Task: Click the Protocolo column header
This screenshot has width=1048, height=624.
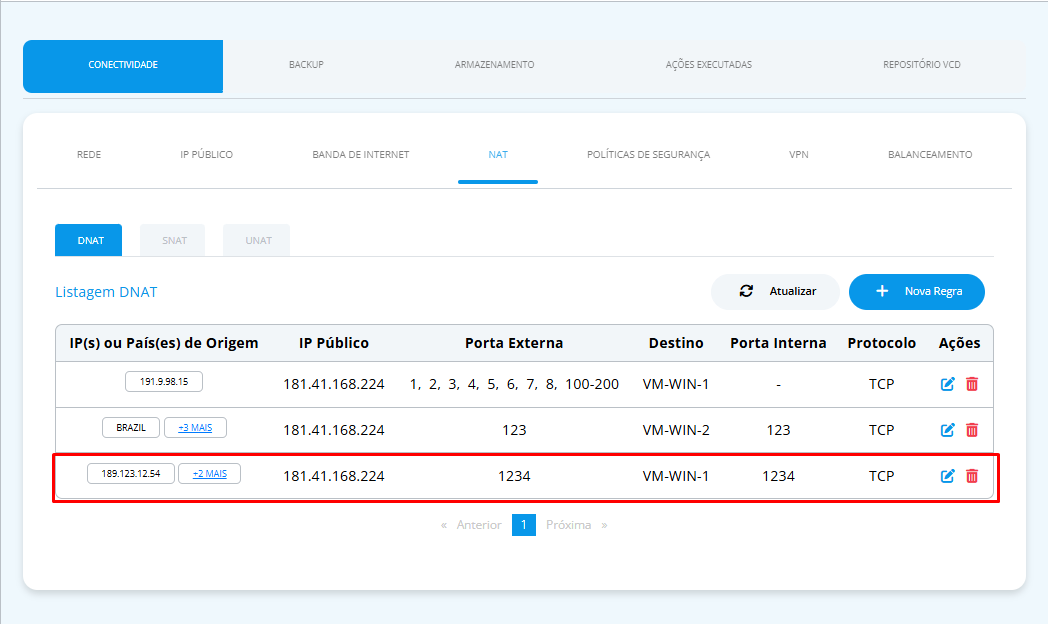Action: 882,343
